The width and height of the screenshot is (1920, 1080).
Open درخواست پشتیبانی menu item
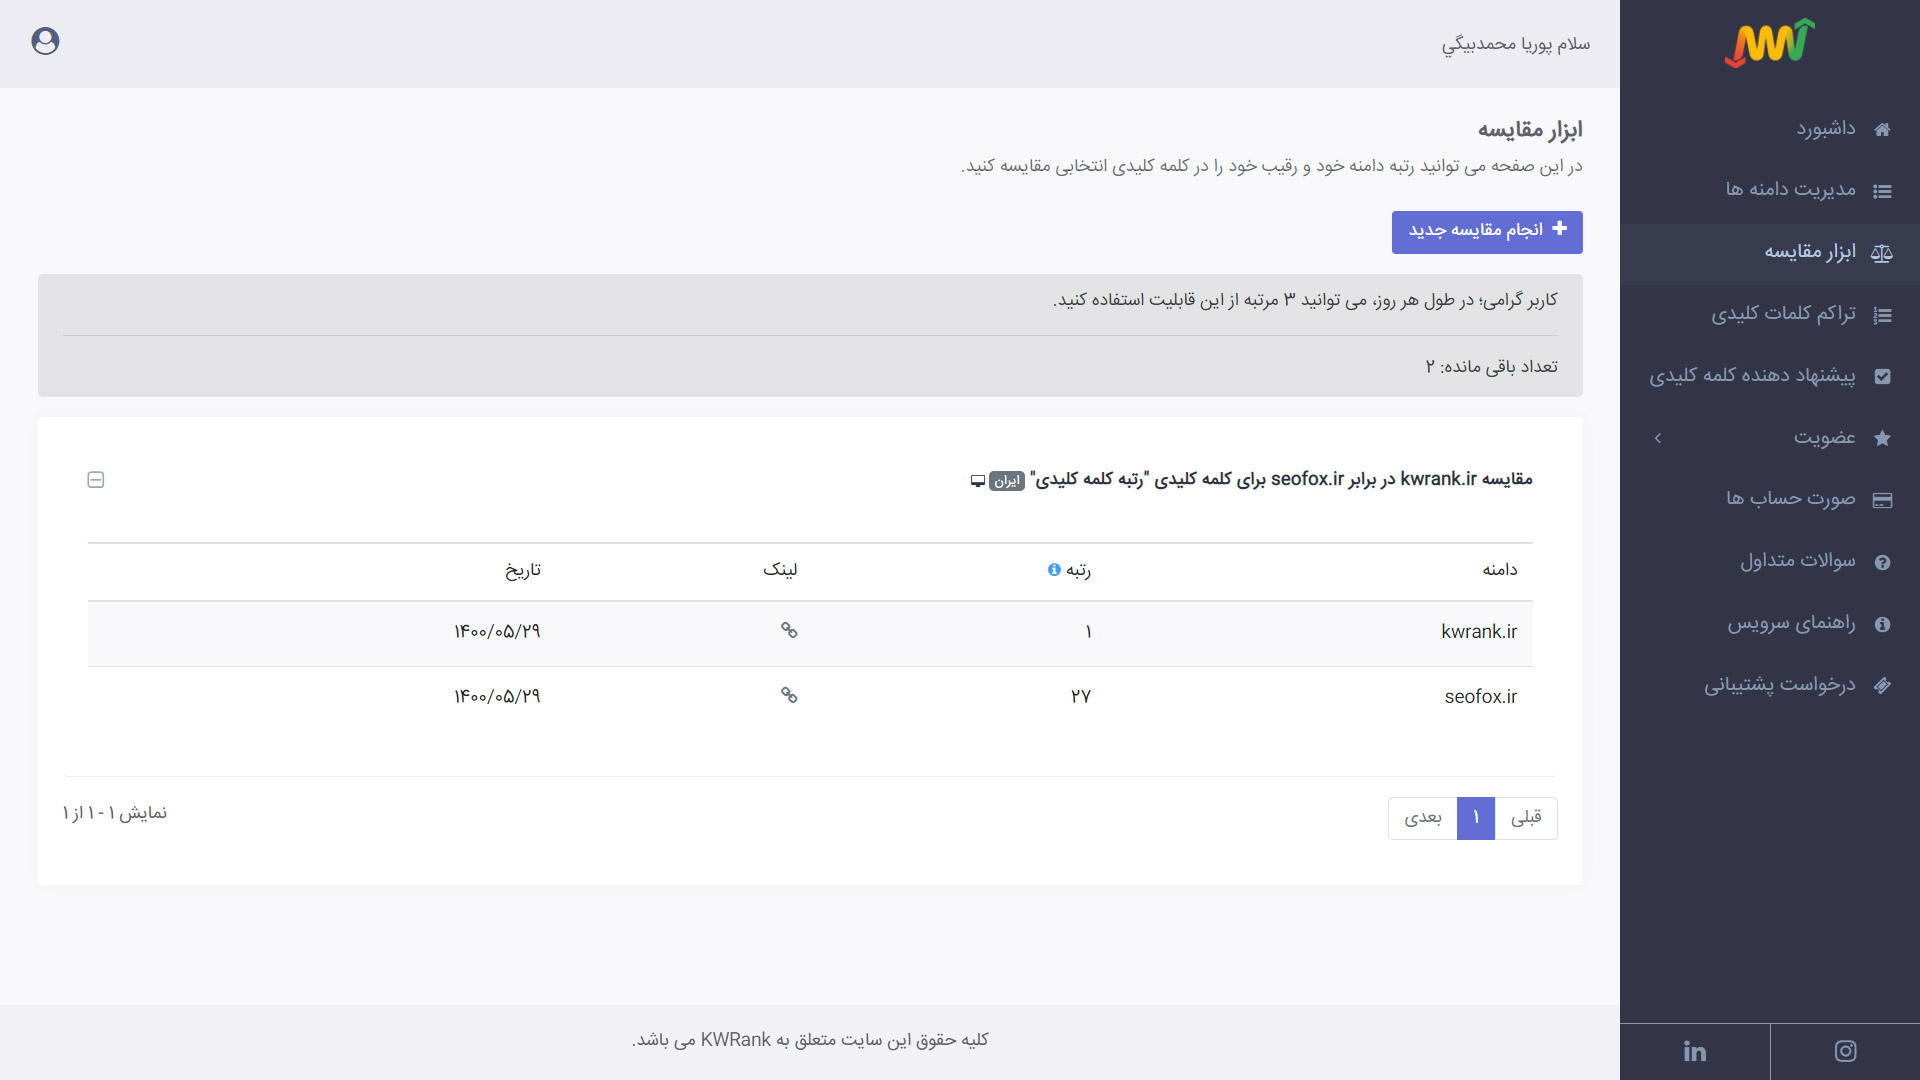[x=1770, y=685]
